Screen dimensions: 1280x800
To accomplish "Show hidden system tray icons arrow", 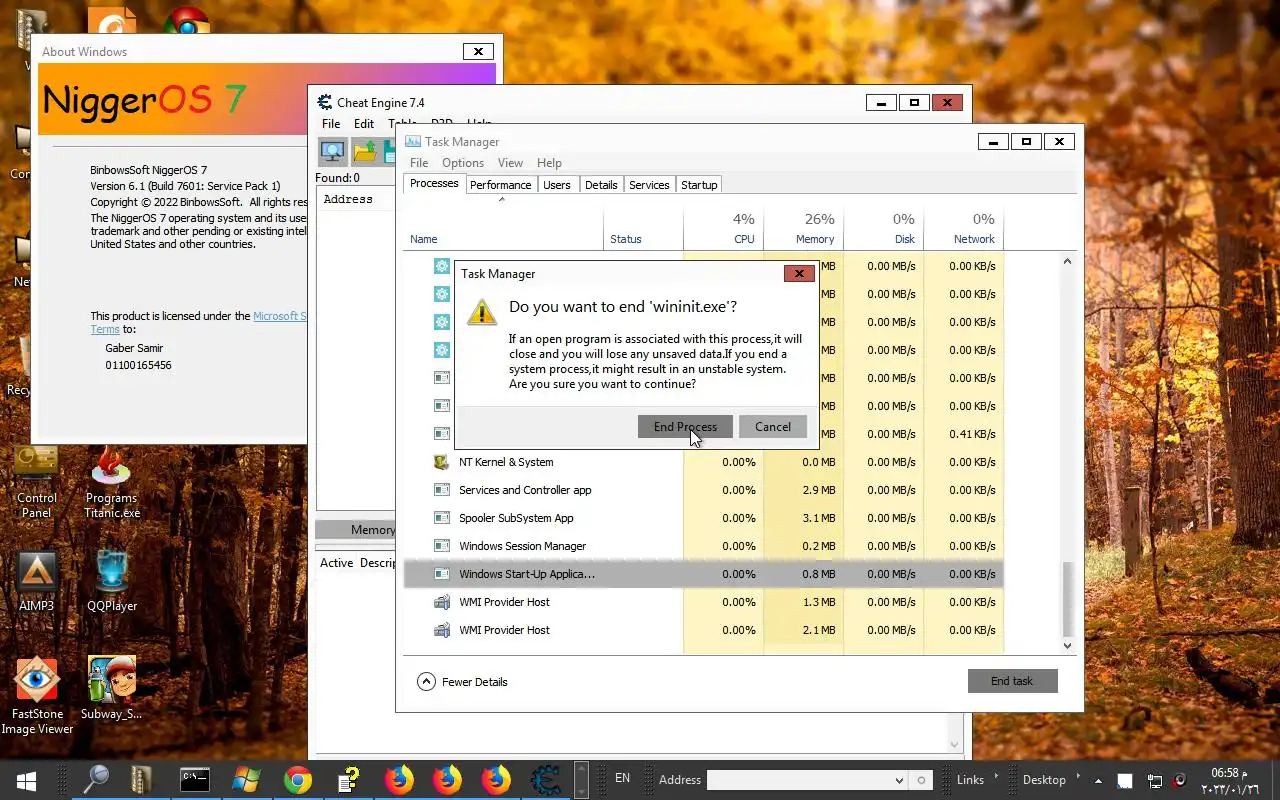I will pos(1099,780).
